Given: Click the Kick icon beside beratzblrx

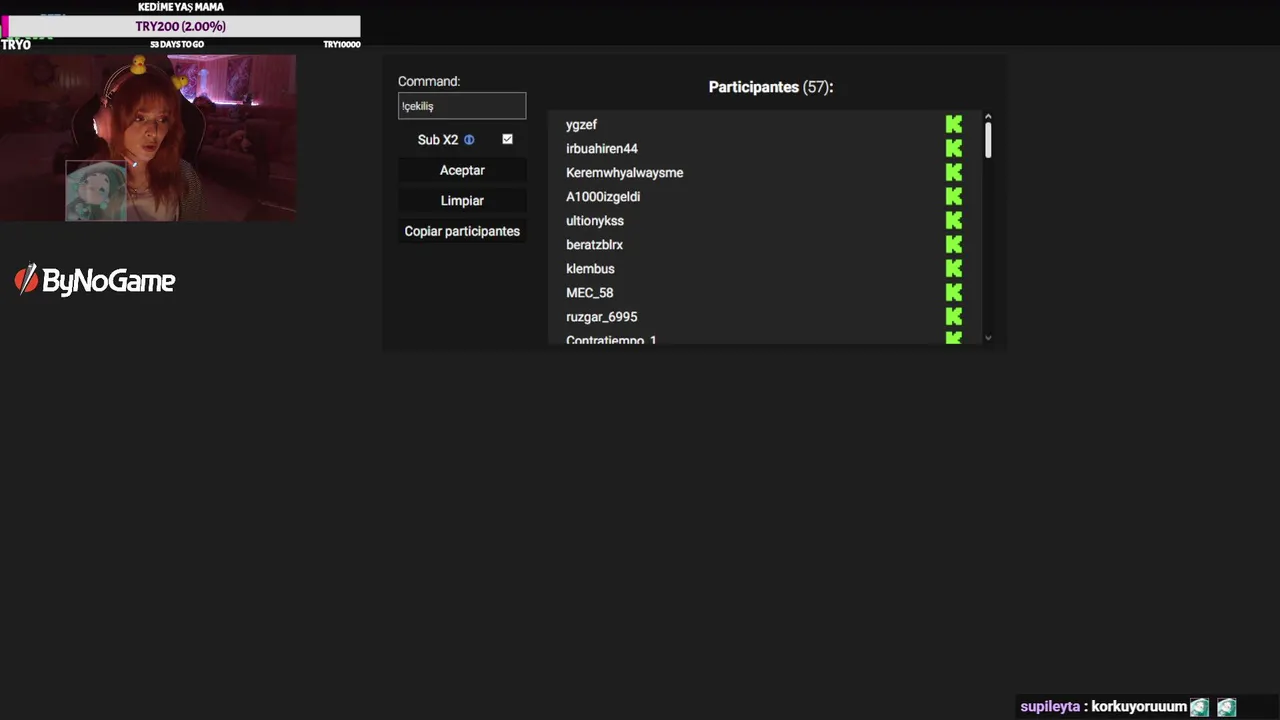Looking at the screenshot, I should tap(954, 244).
